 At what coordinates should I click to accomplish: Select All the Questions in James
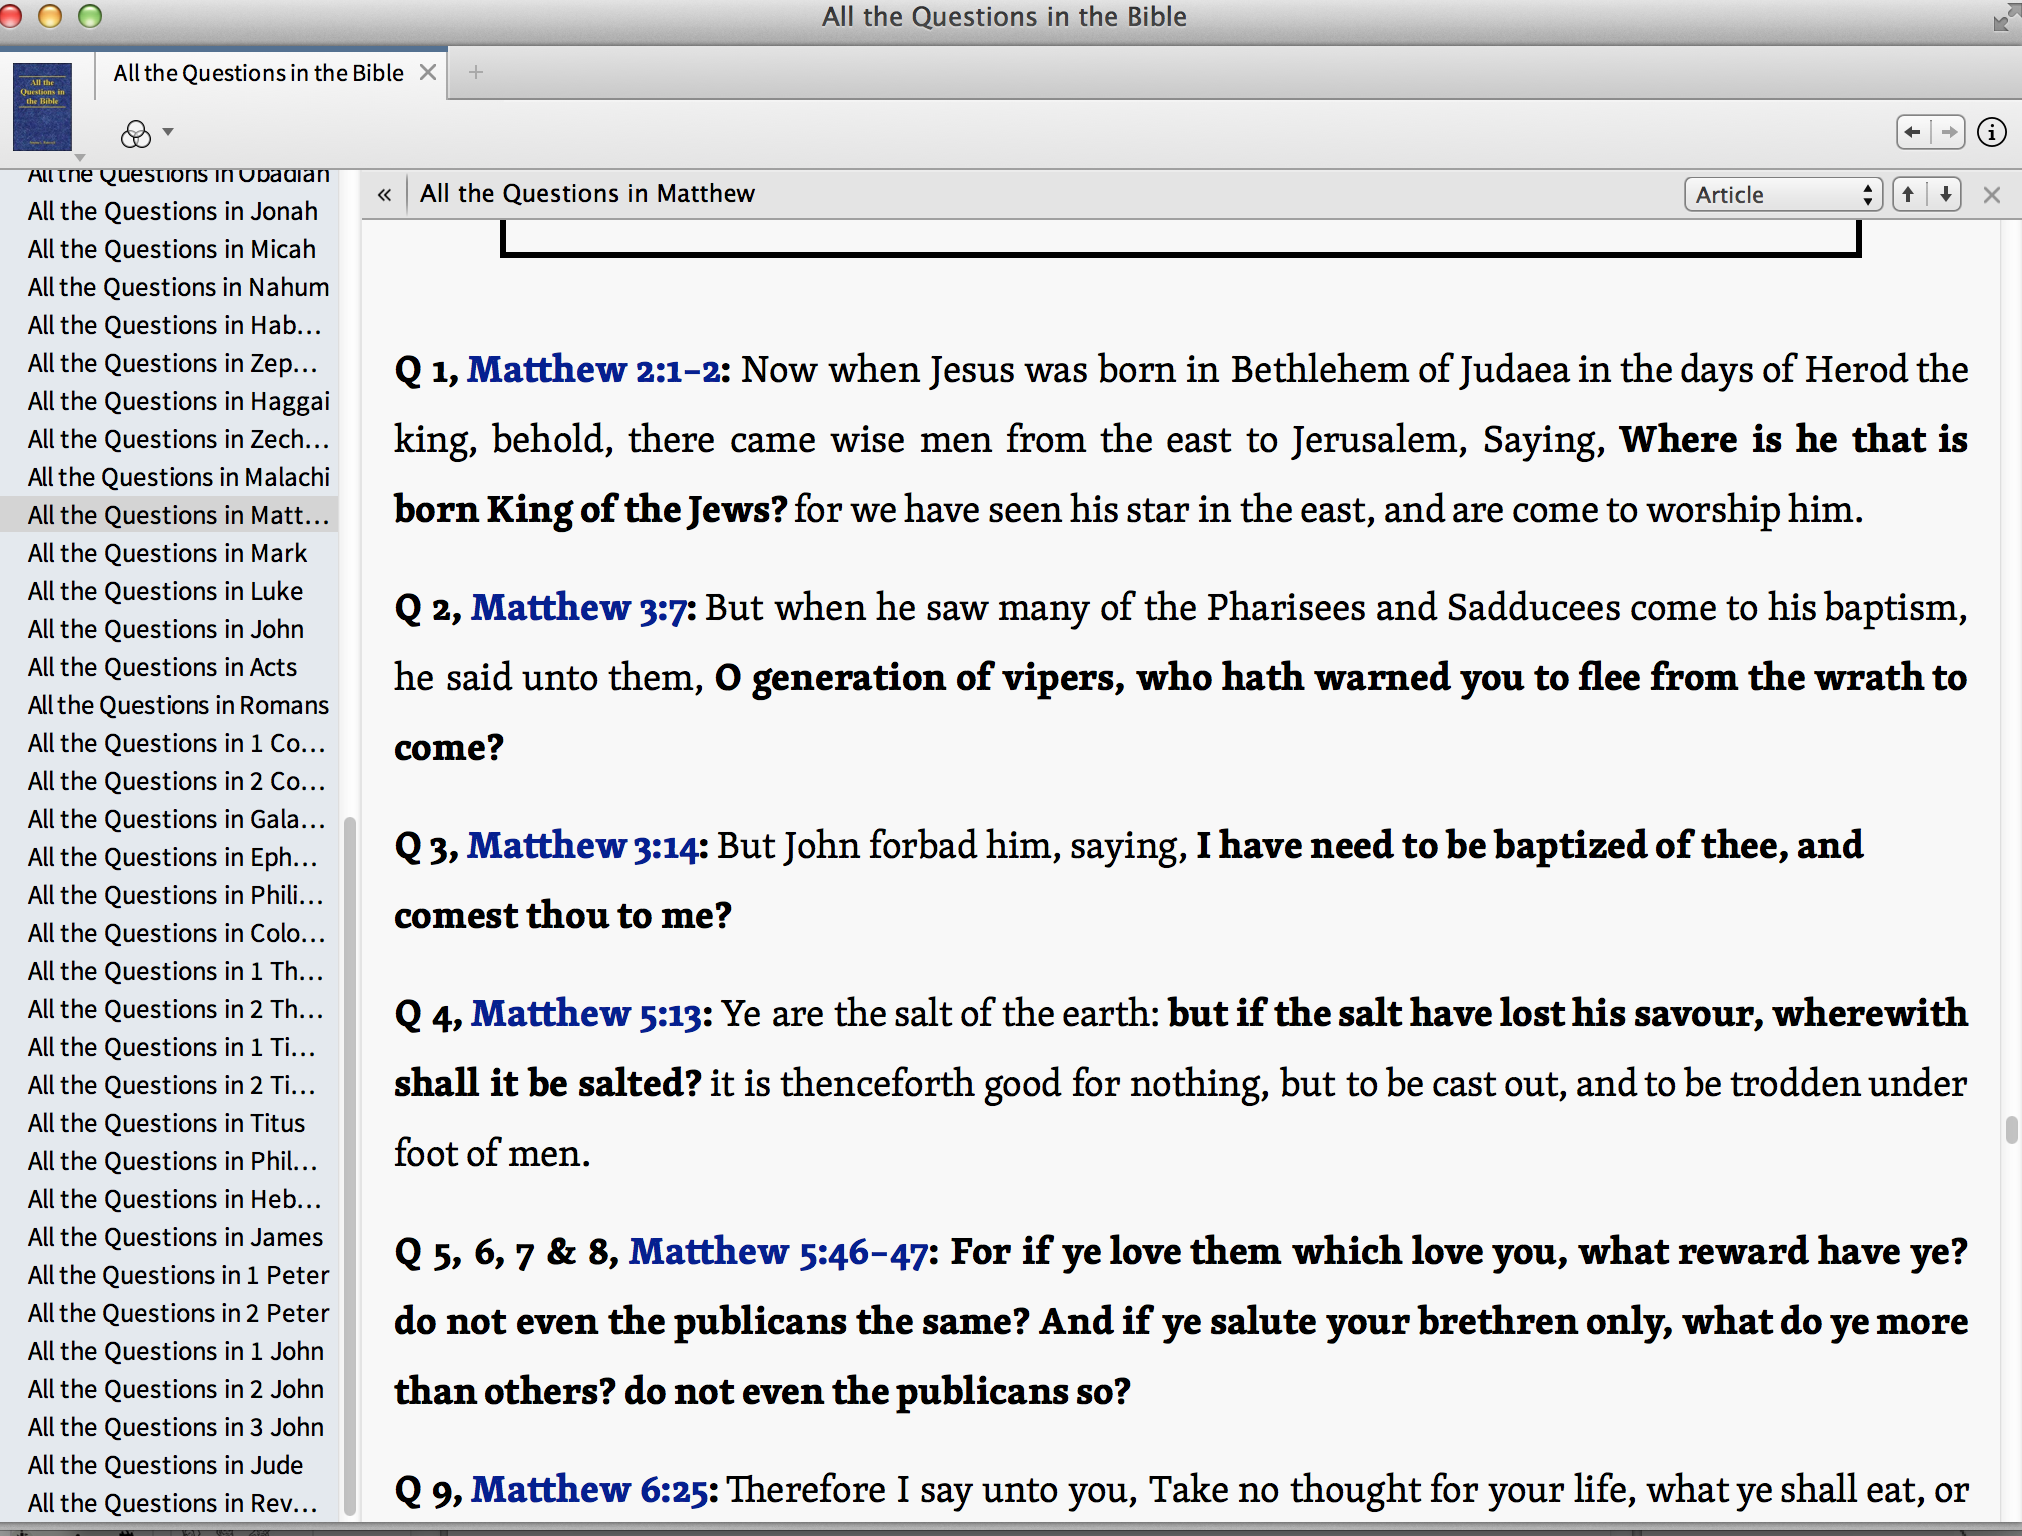point(175,1237)
